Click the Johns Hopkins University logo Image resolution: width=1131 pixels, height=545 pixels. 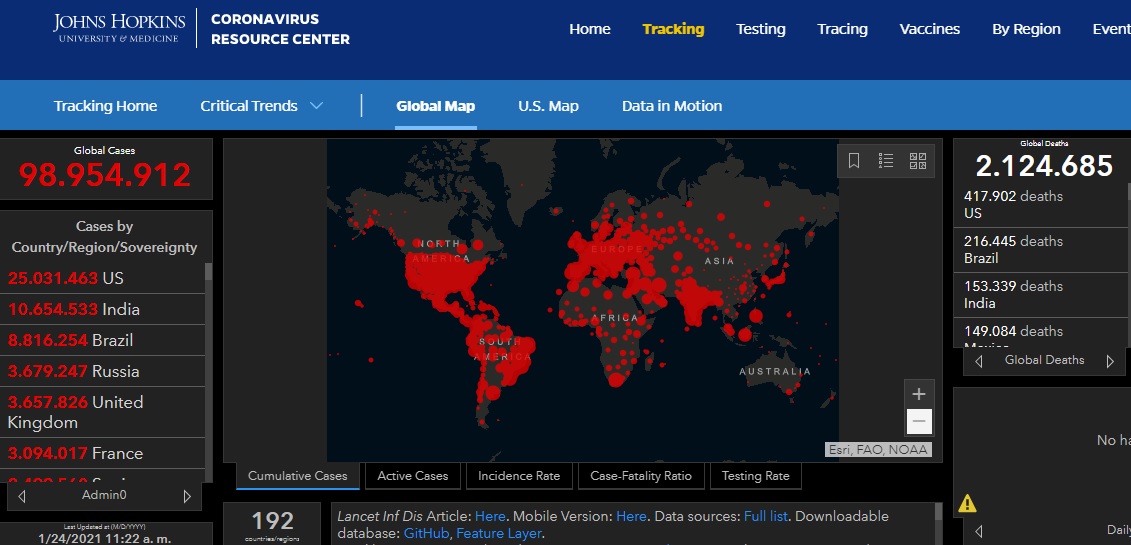pos(118,27)
